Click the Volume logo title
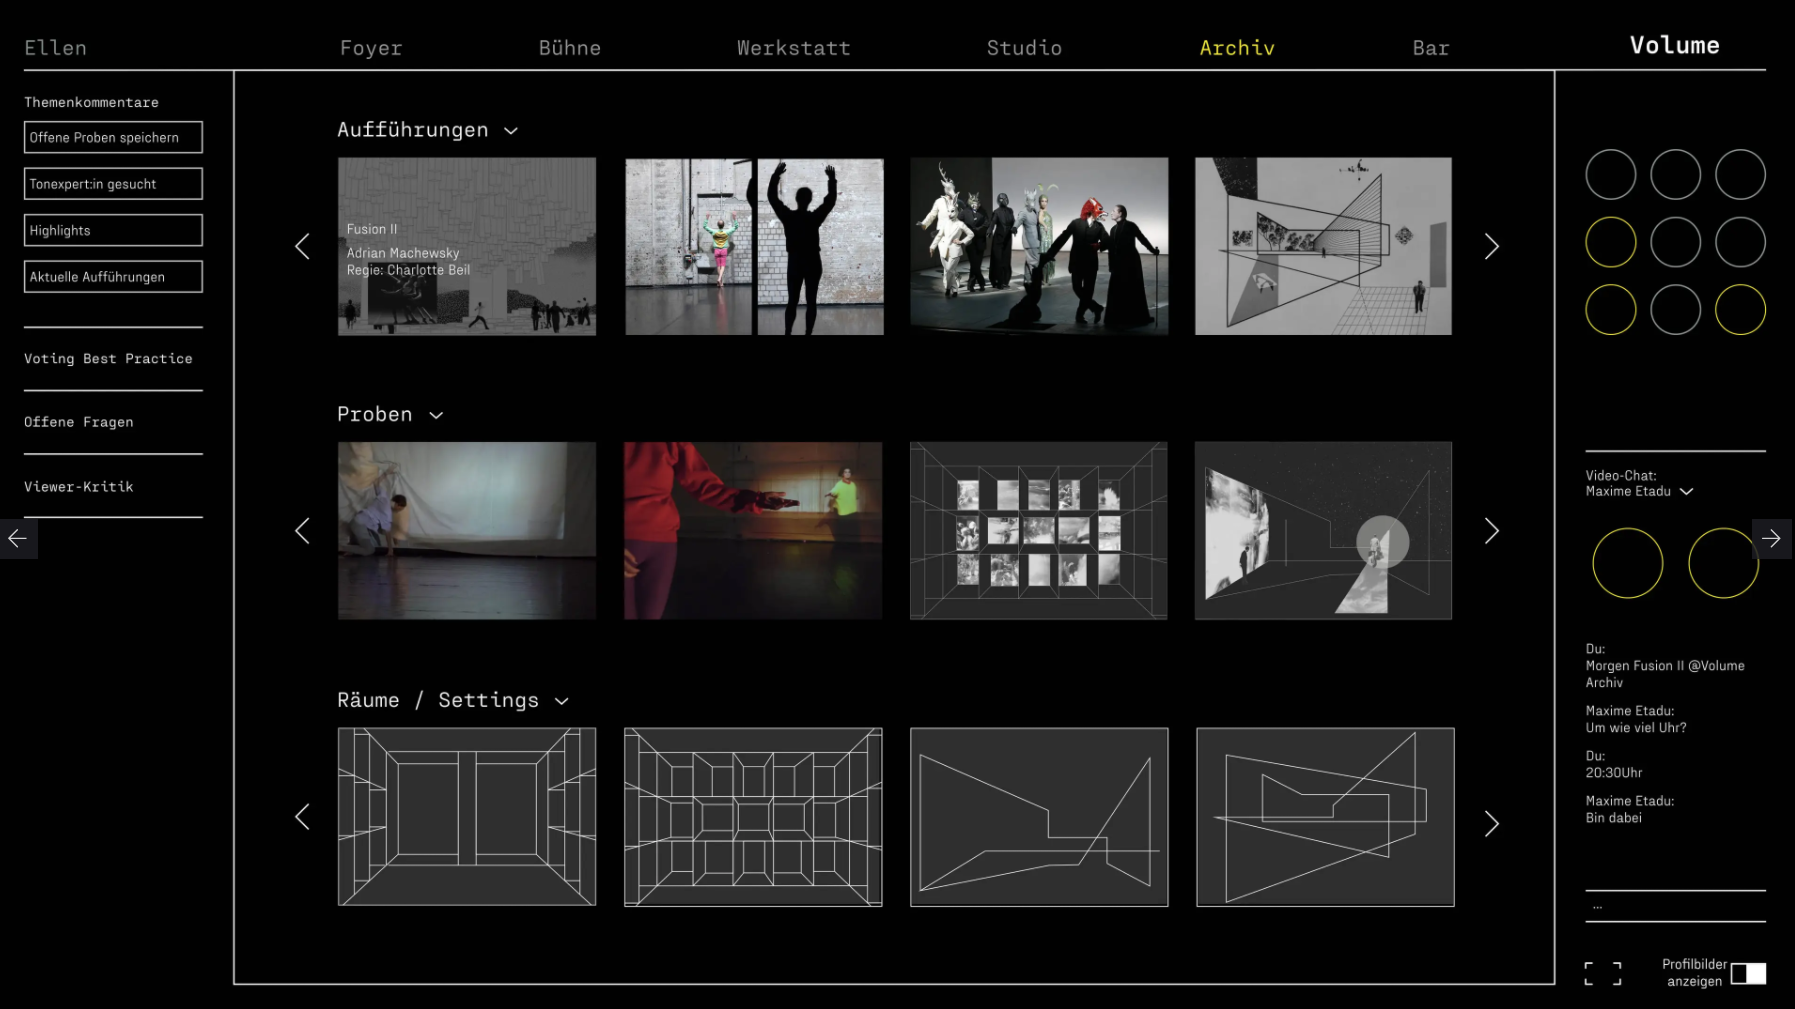The image size is (1795, 1009). 1675,45
